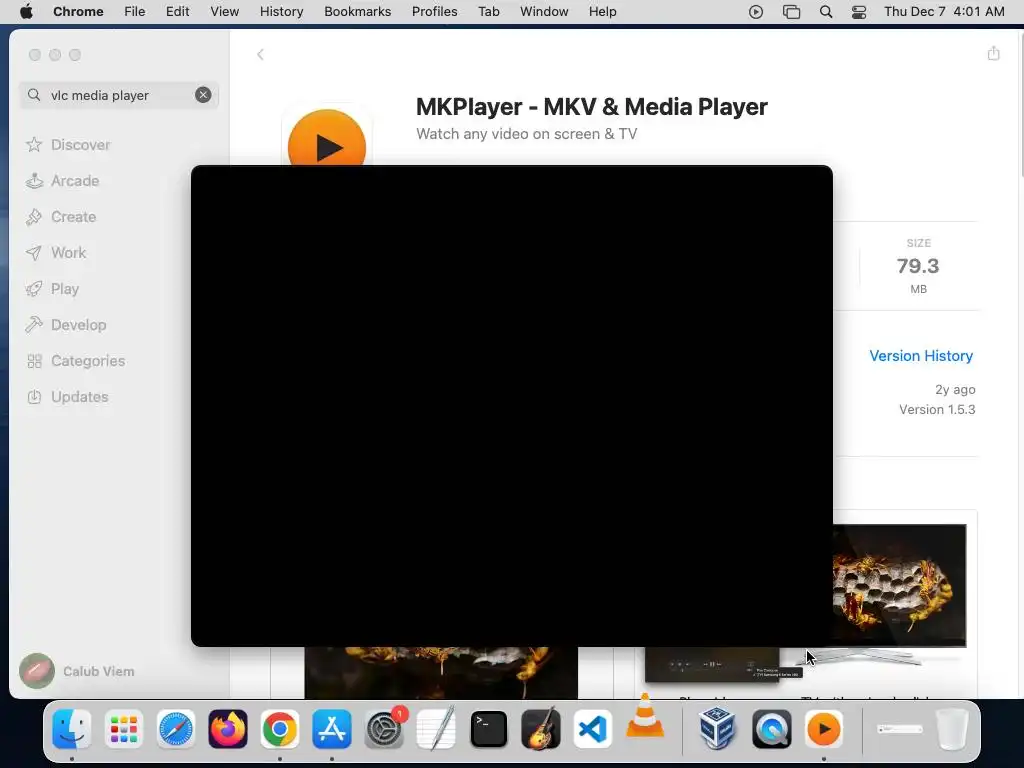Open the Bookmarks menu

click(357, 12)
